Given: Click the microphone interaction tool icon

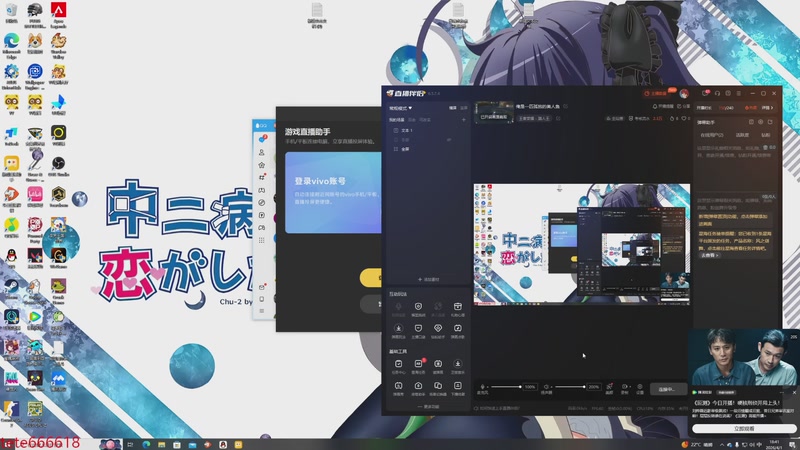Looking at the screenshot, I should (398, 309).
